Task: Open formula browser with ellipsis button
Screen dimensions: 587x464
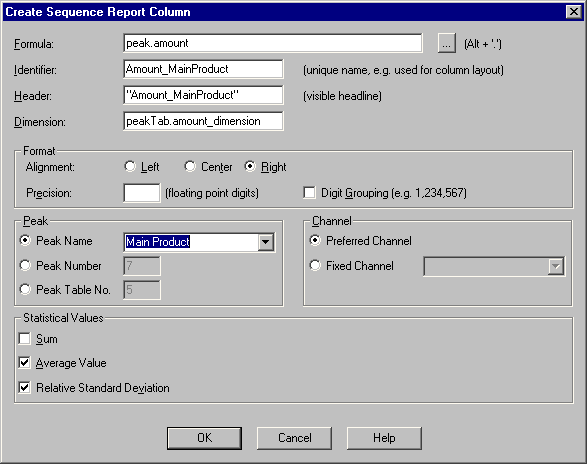Action: (446, 43)
